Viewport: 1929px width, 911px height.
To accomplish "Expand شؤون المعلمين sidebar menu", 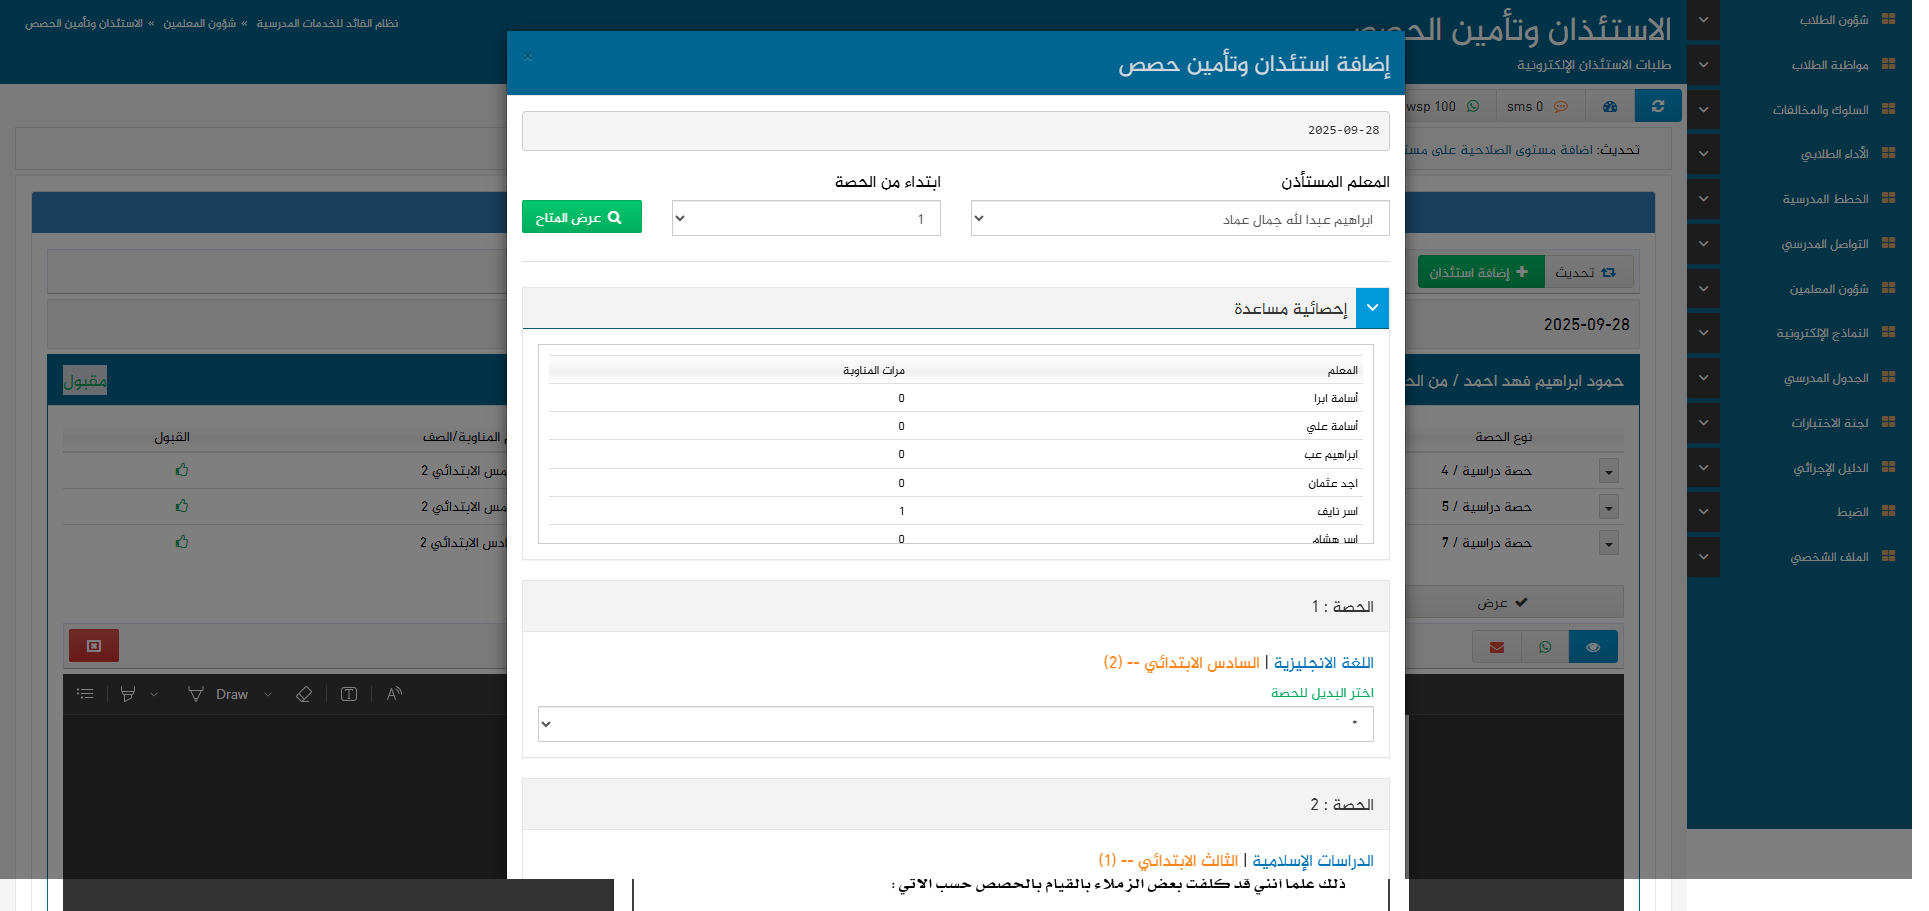I will click(1828, 289).
